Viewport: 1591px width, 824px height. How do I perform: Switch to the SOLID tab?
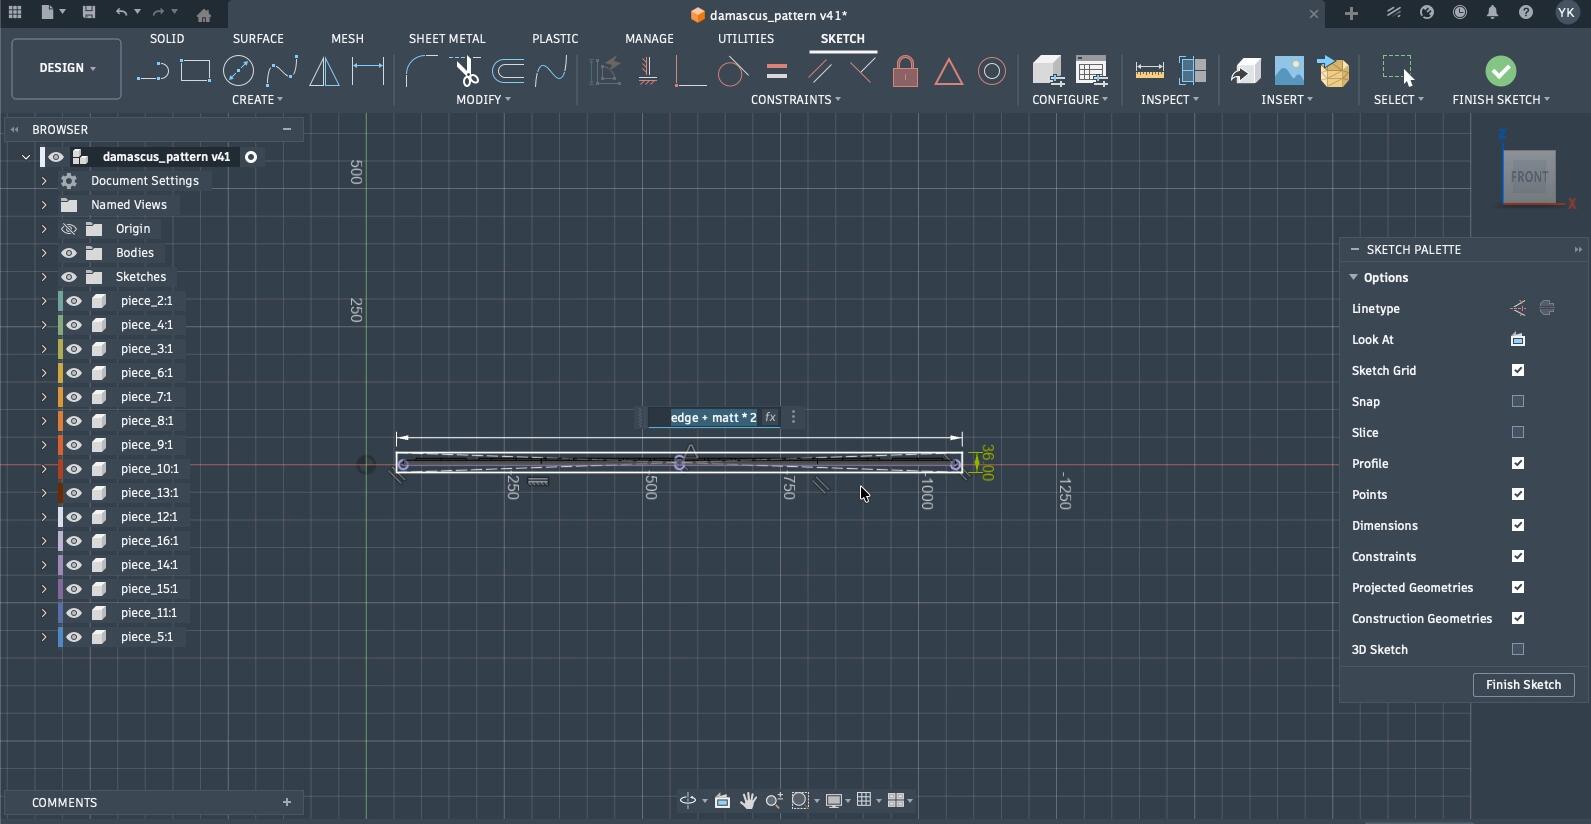[x=167, y=39]
